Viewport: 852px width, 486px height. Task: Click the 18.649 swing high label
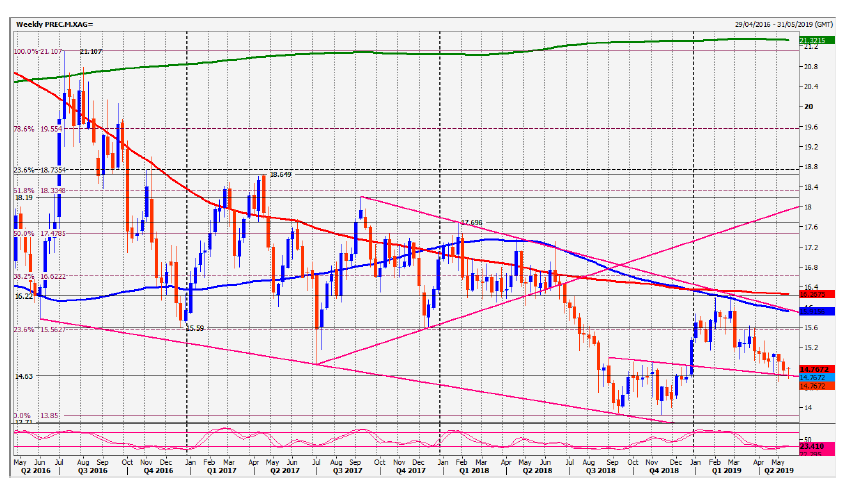(x=280, y=175)
